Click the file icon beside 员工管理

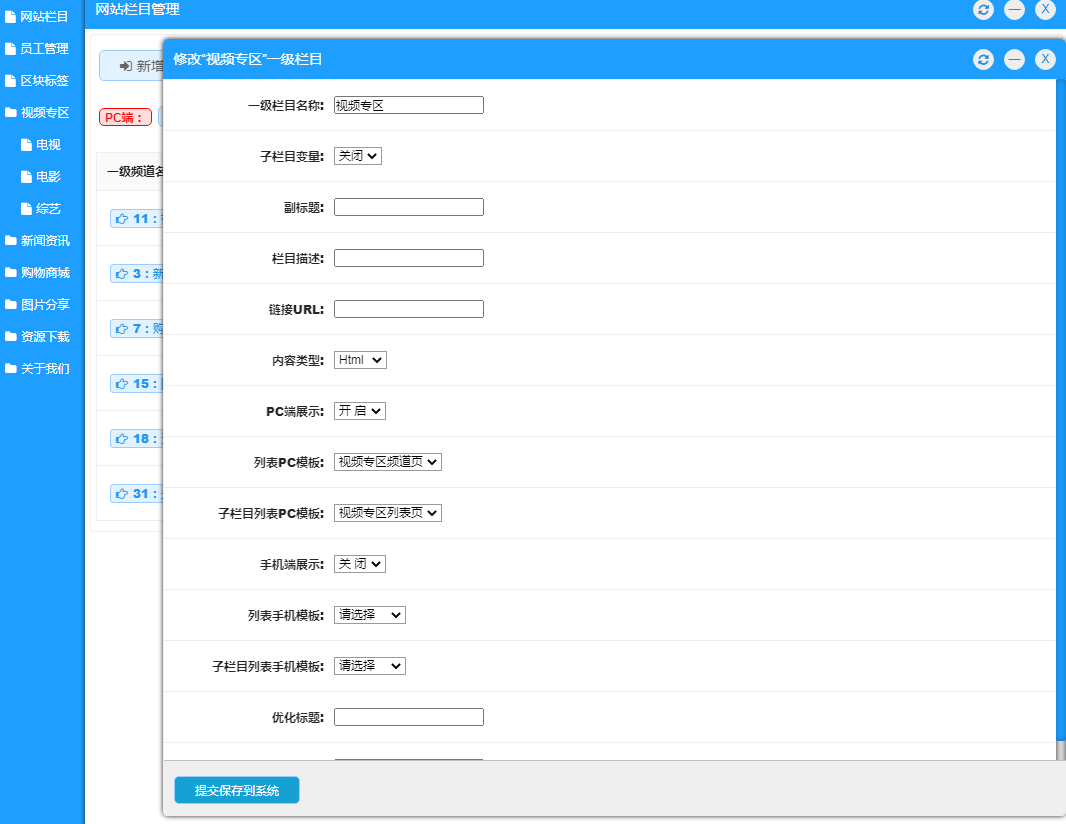pyautogui.click(x=10, y=48)
